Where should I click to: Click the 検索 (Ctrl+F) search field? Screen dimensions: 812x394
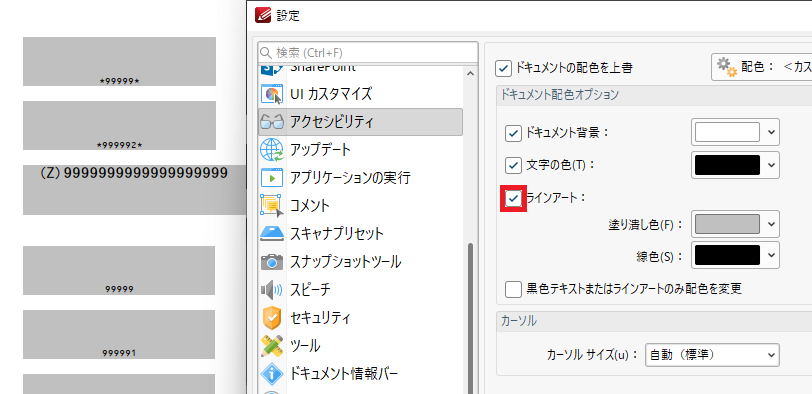(368, 53)
